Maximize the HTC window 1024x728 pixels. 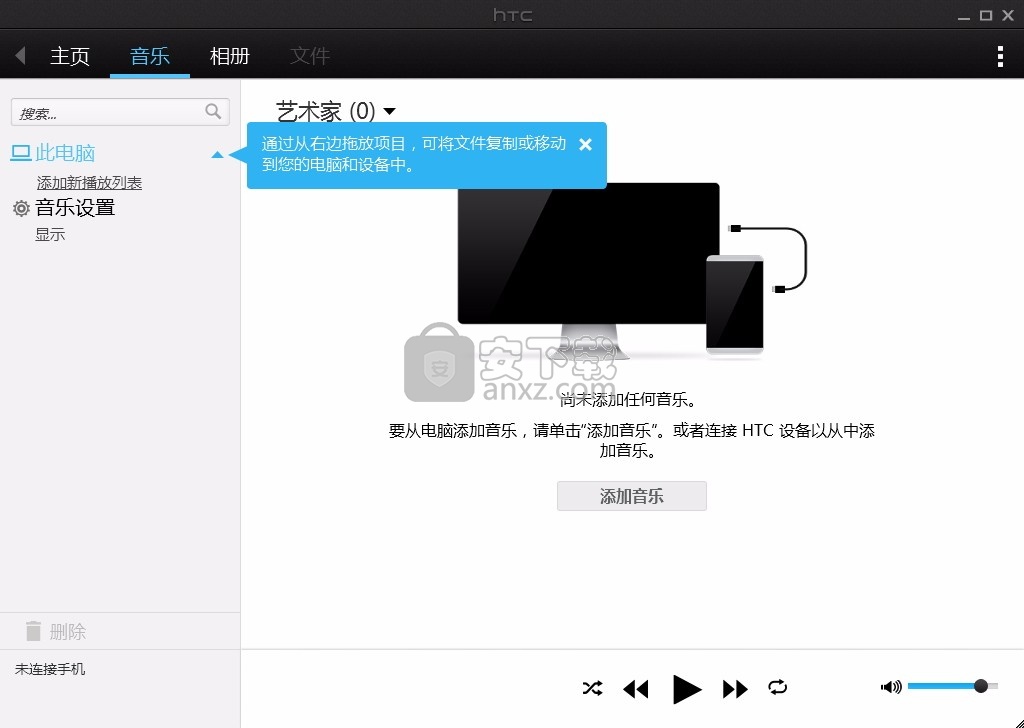point(986,15)
